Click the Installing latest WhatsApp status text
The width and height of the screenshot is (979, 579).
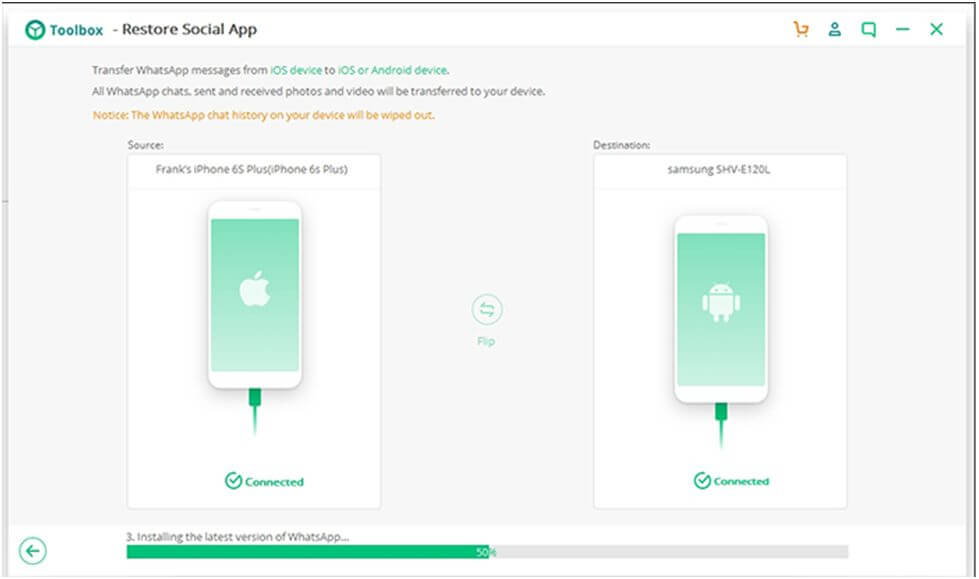tap(237, 537)
